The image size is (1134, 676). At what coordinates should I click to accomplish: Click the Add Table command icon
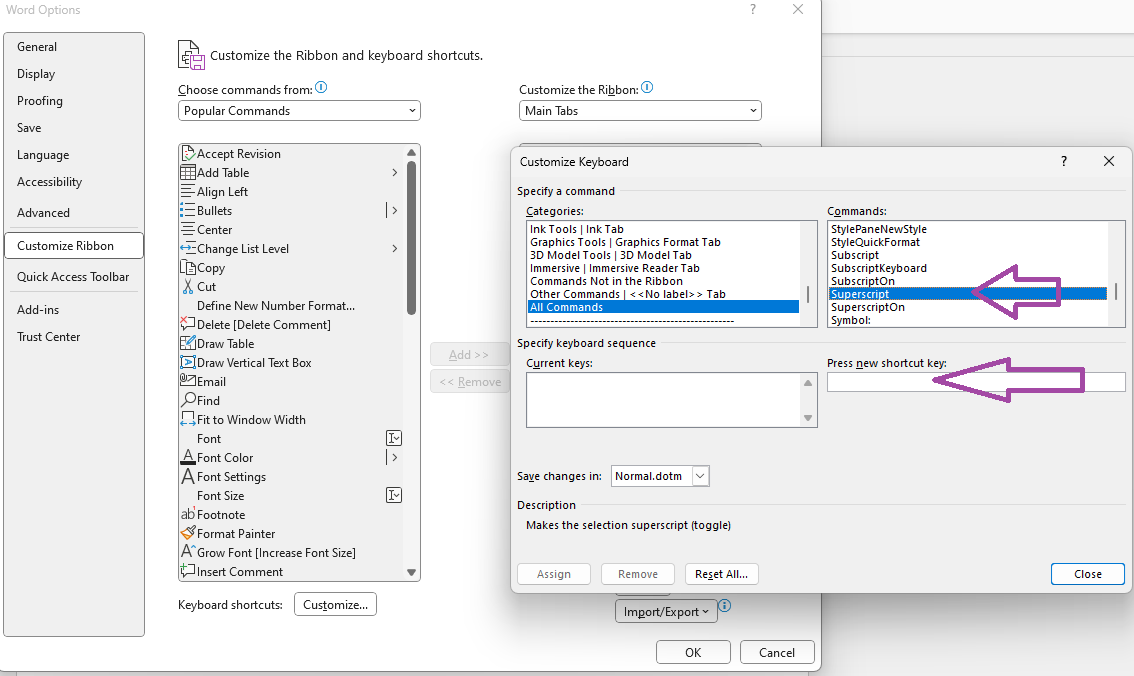pos(189,172)
